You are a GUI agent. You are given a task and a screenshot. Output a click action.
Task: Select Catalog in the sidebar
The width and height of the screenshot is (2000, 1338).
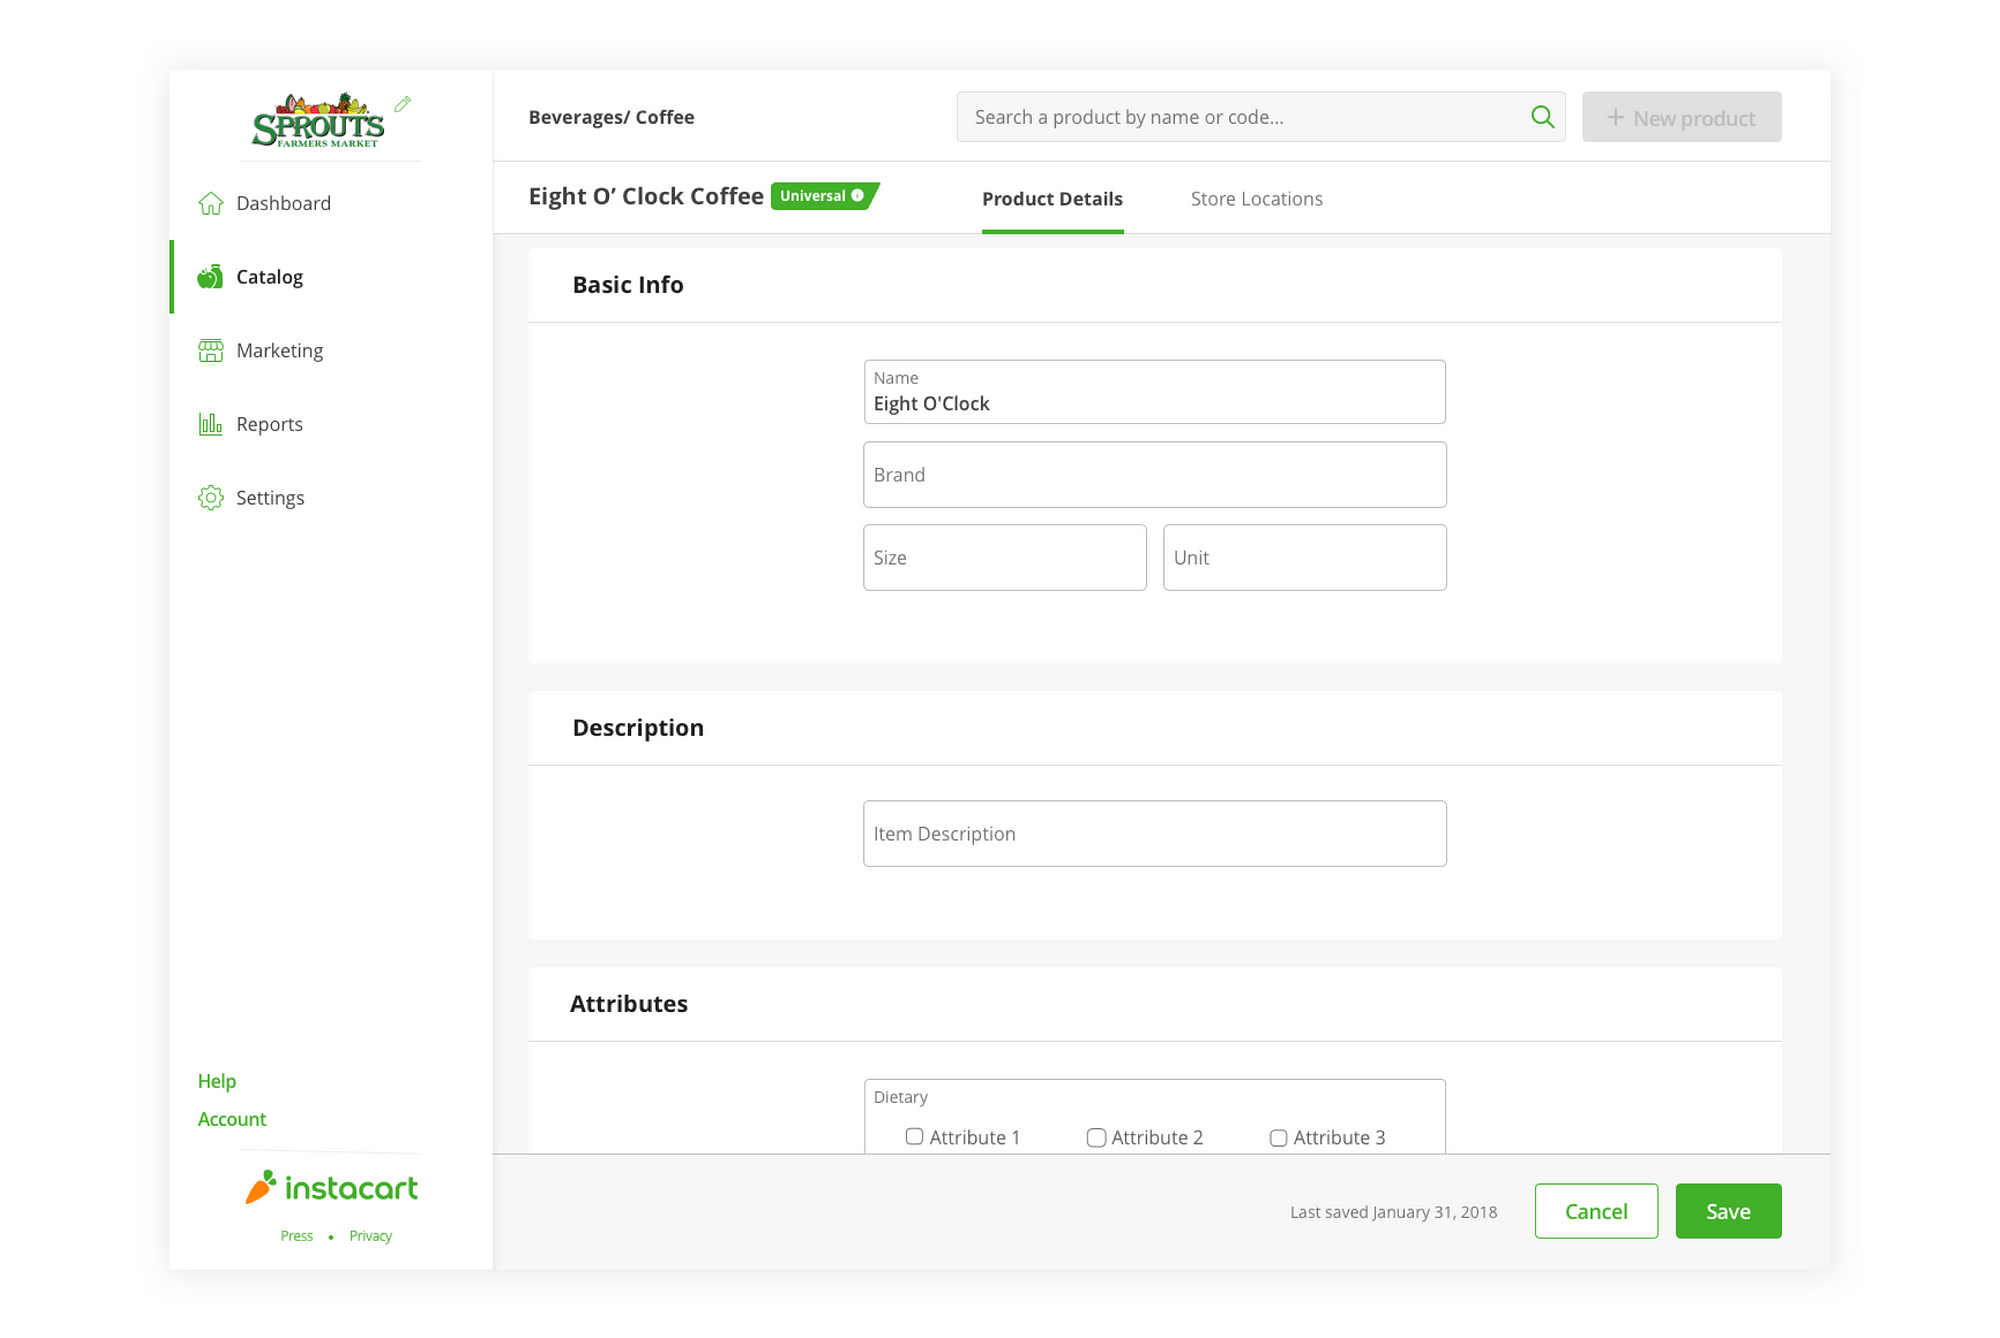click(x=330, y=277)
